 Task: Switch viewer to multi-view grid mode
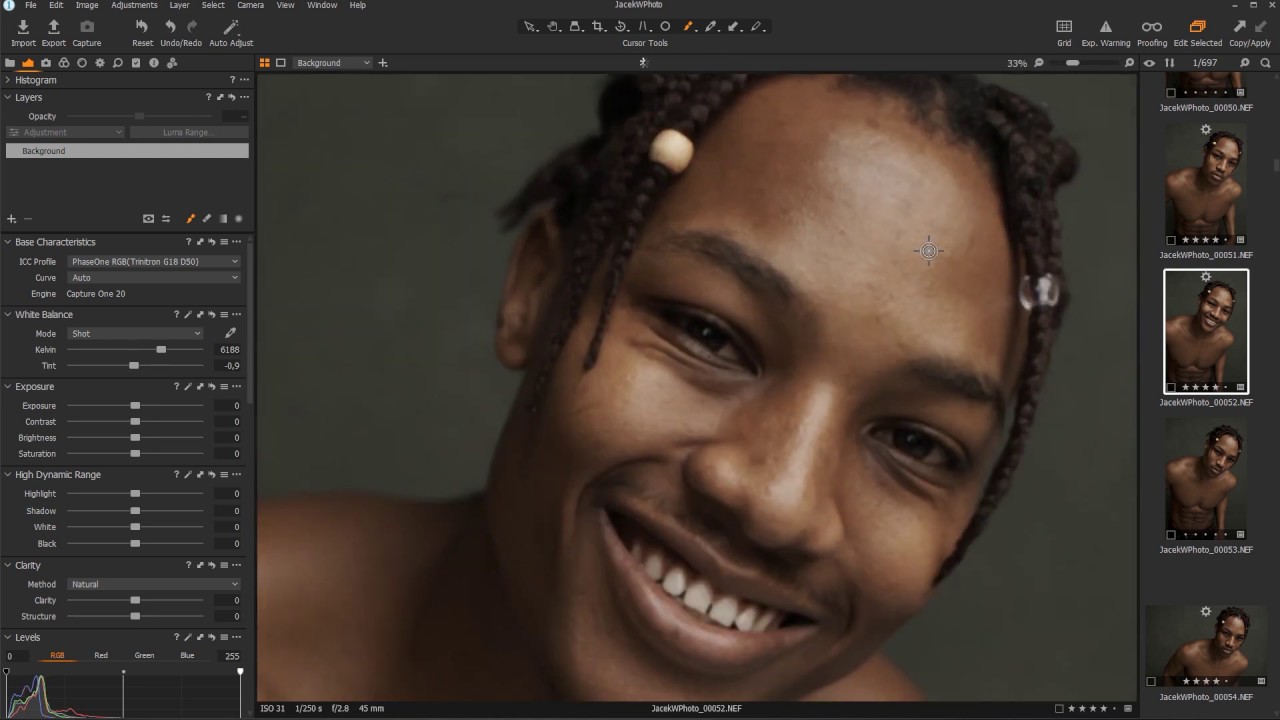(x=265, y=63)
